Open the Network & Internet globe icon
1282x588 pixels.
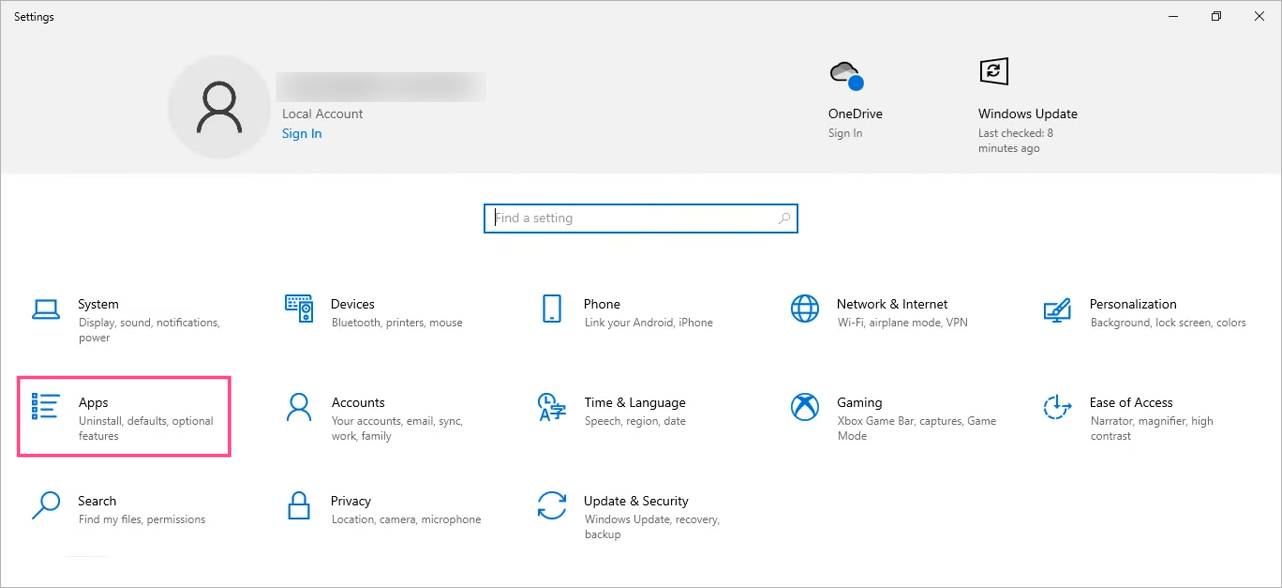[805, 309]
